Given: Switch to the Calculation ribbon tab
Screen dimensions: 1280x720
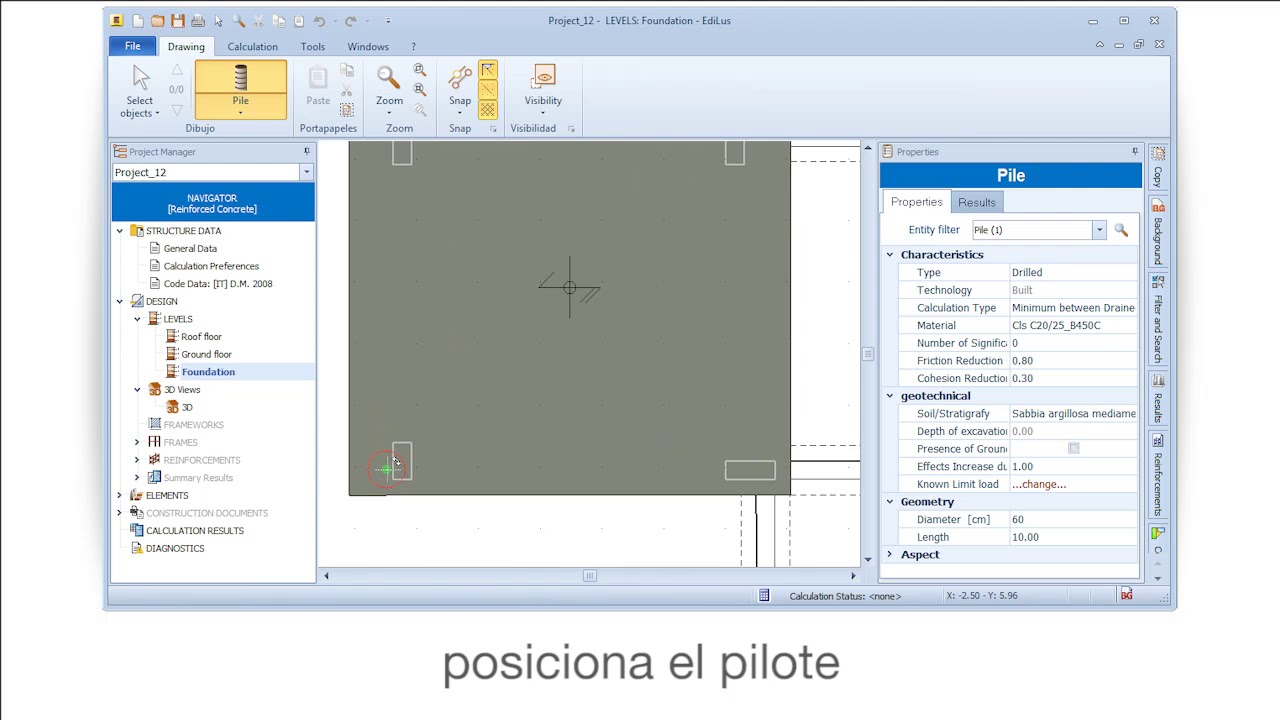Looking at the screenshot, I should (x=252, y=47).
